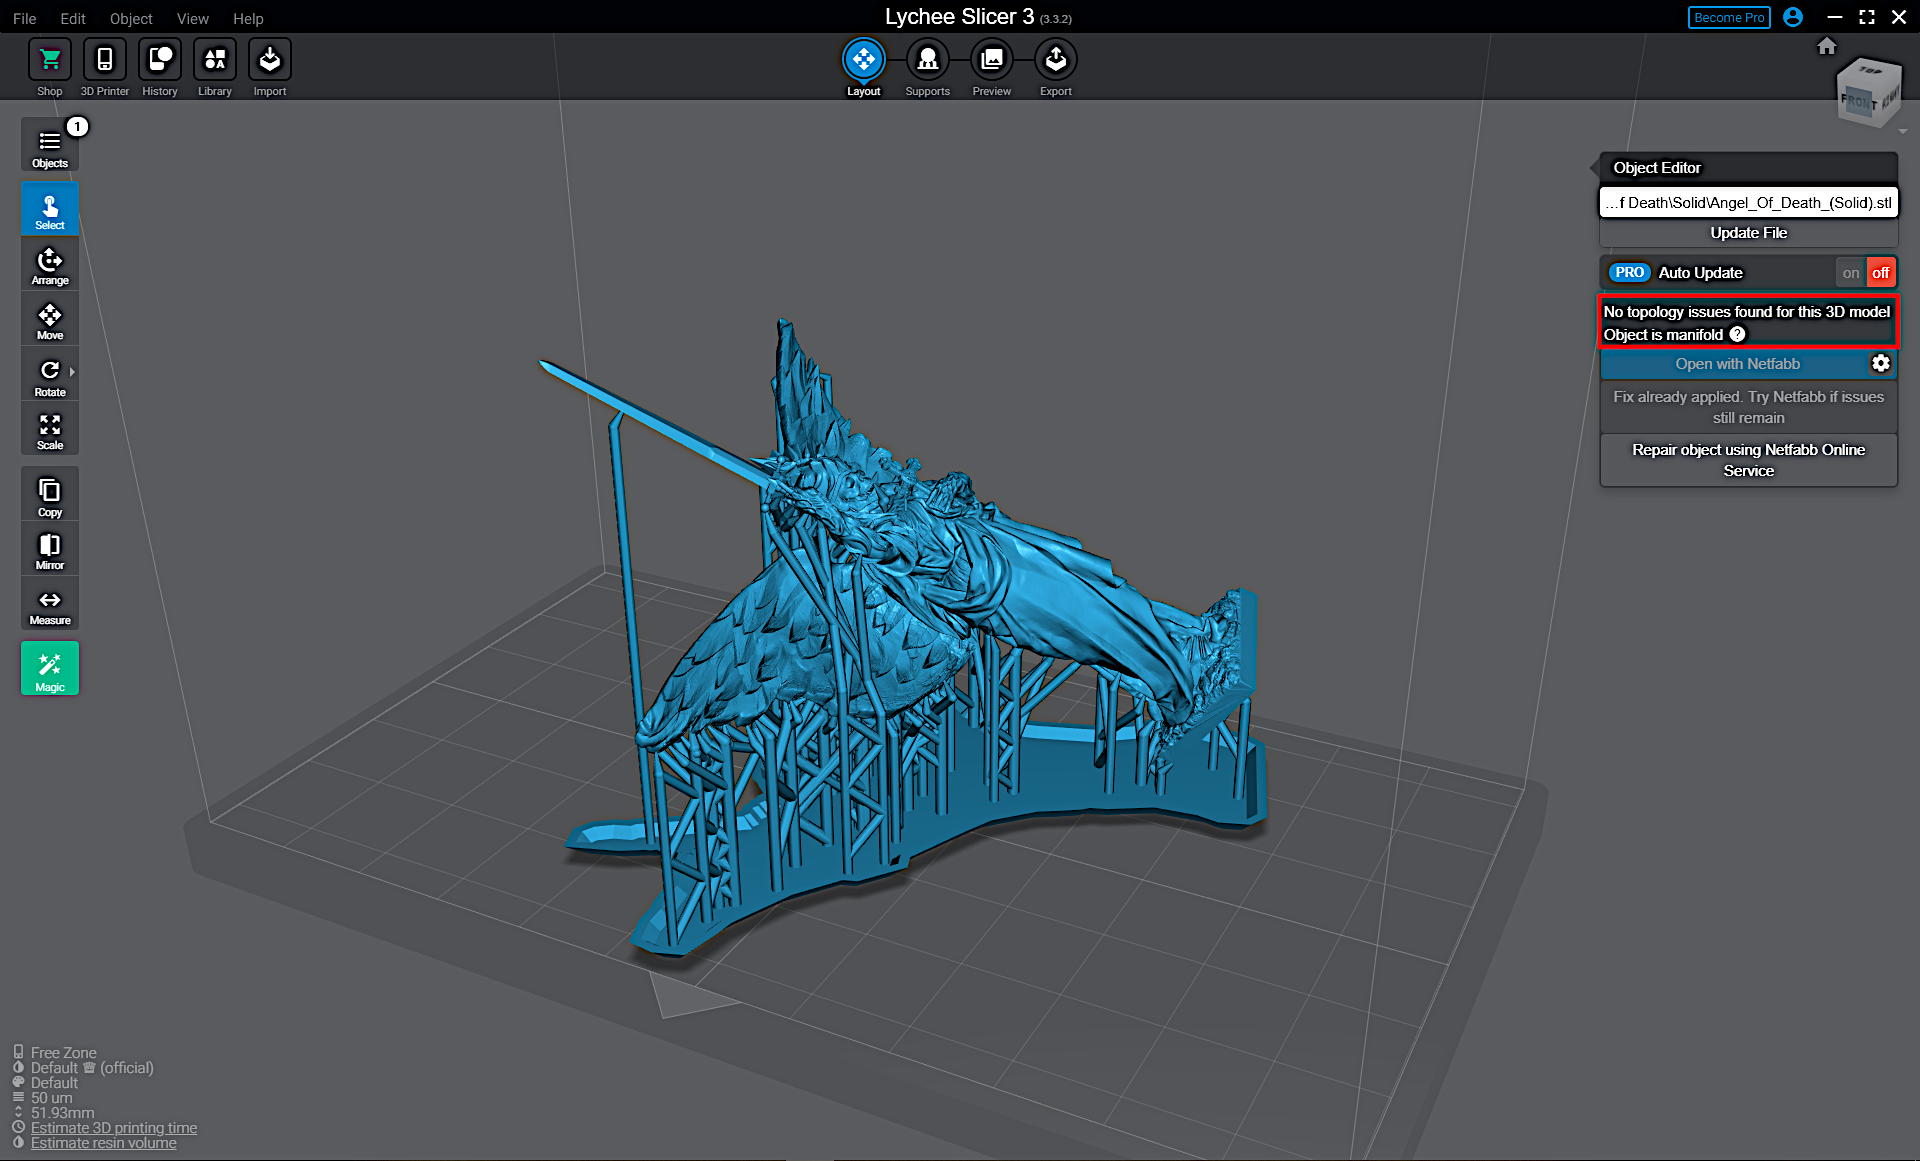Image resolution: width=1920 pixels, height=1161 pixels.
Task: Activate the Move tool
Action: tap(49, 318)
